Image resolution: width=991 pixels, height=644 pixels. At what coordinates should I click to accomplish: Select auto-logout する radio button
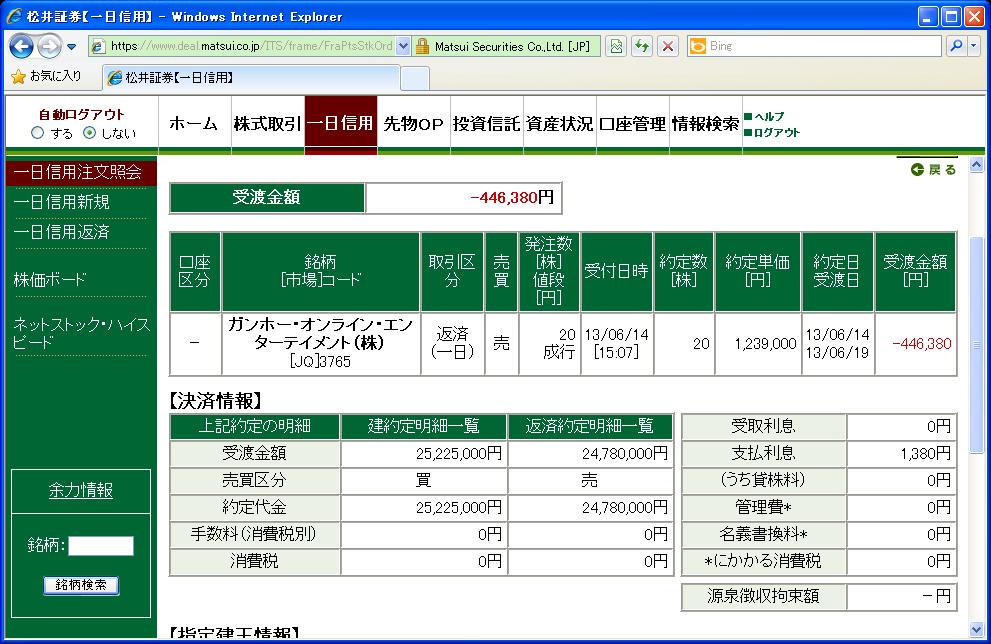pos(38,133)
